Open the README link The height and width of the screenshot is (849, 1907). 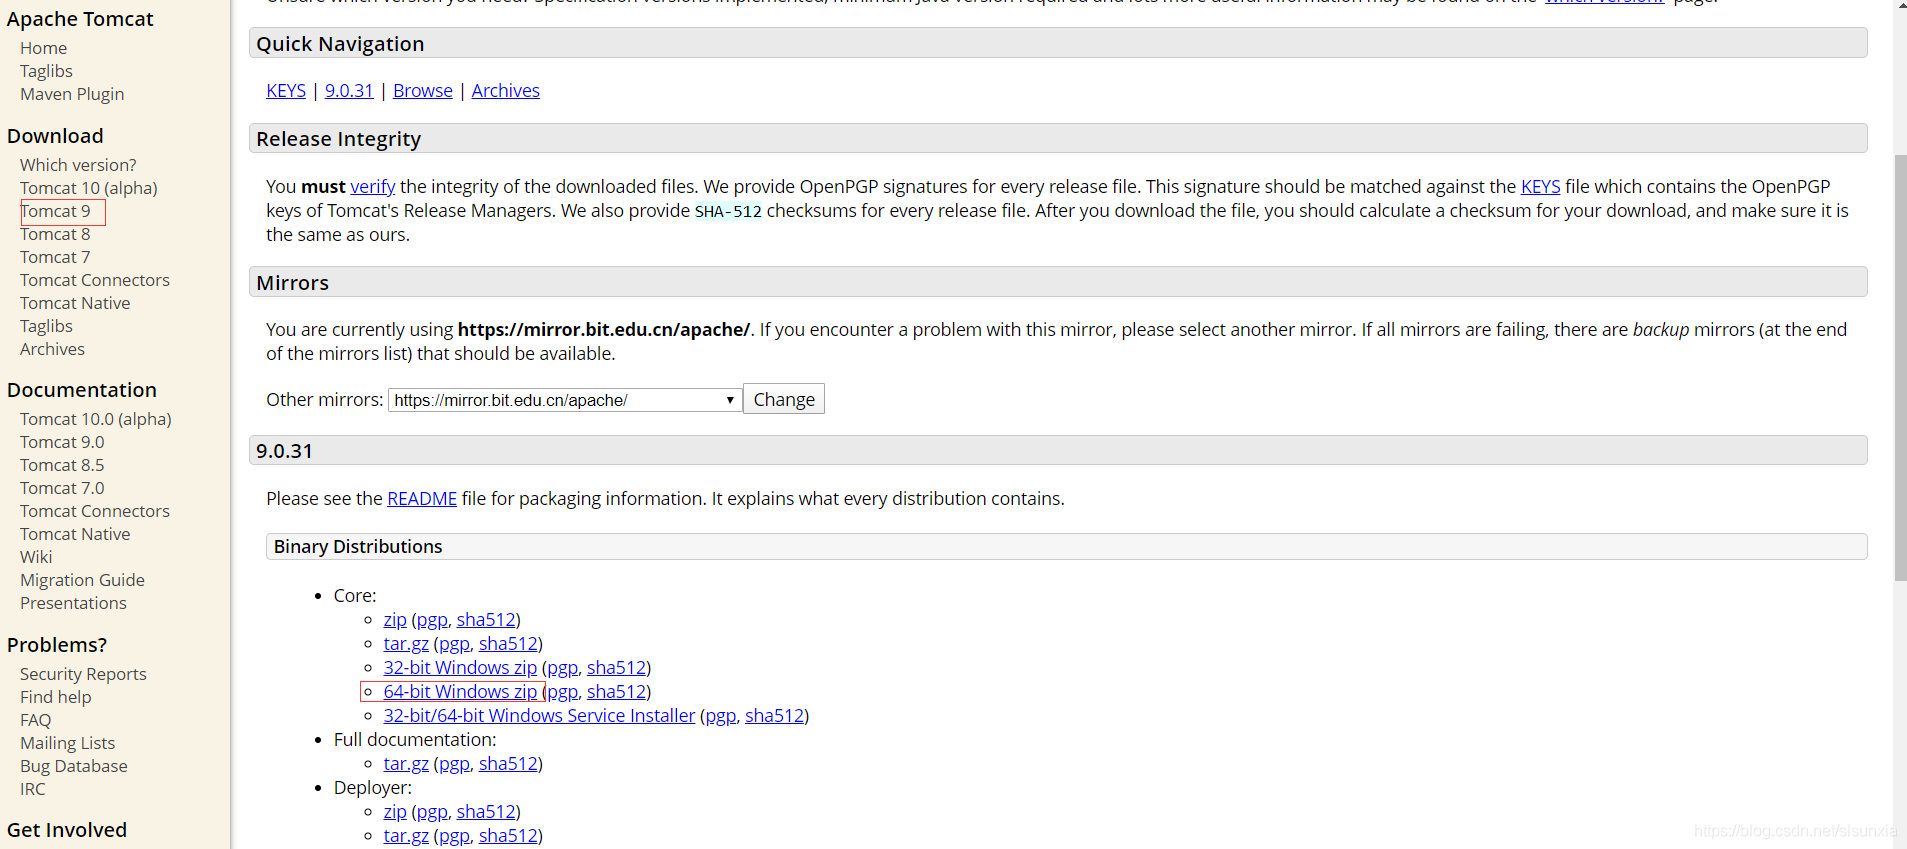click(x=422, y=499)
